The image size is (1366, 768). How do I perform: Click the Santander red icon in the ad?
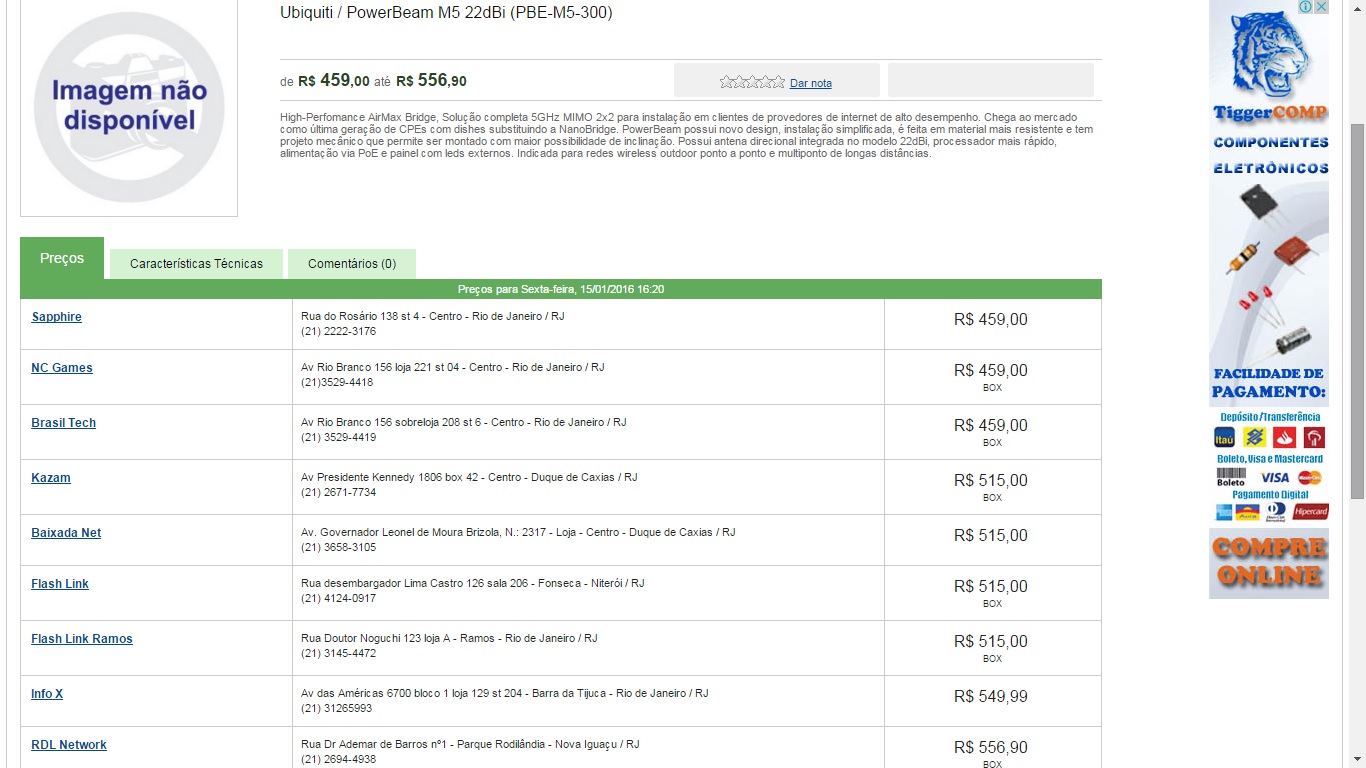pyautogui.click(x=1285, y=437)
